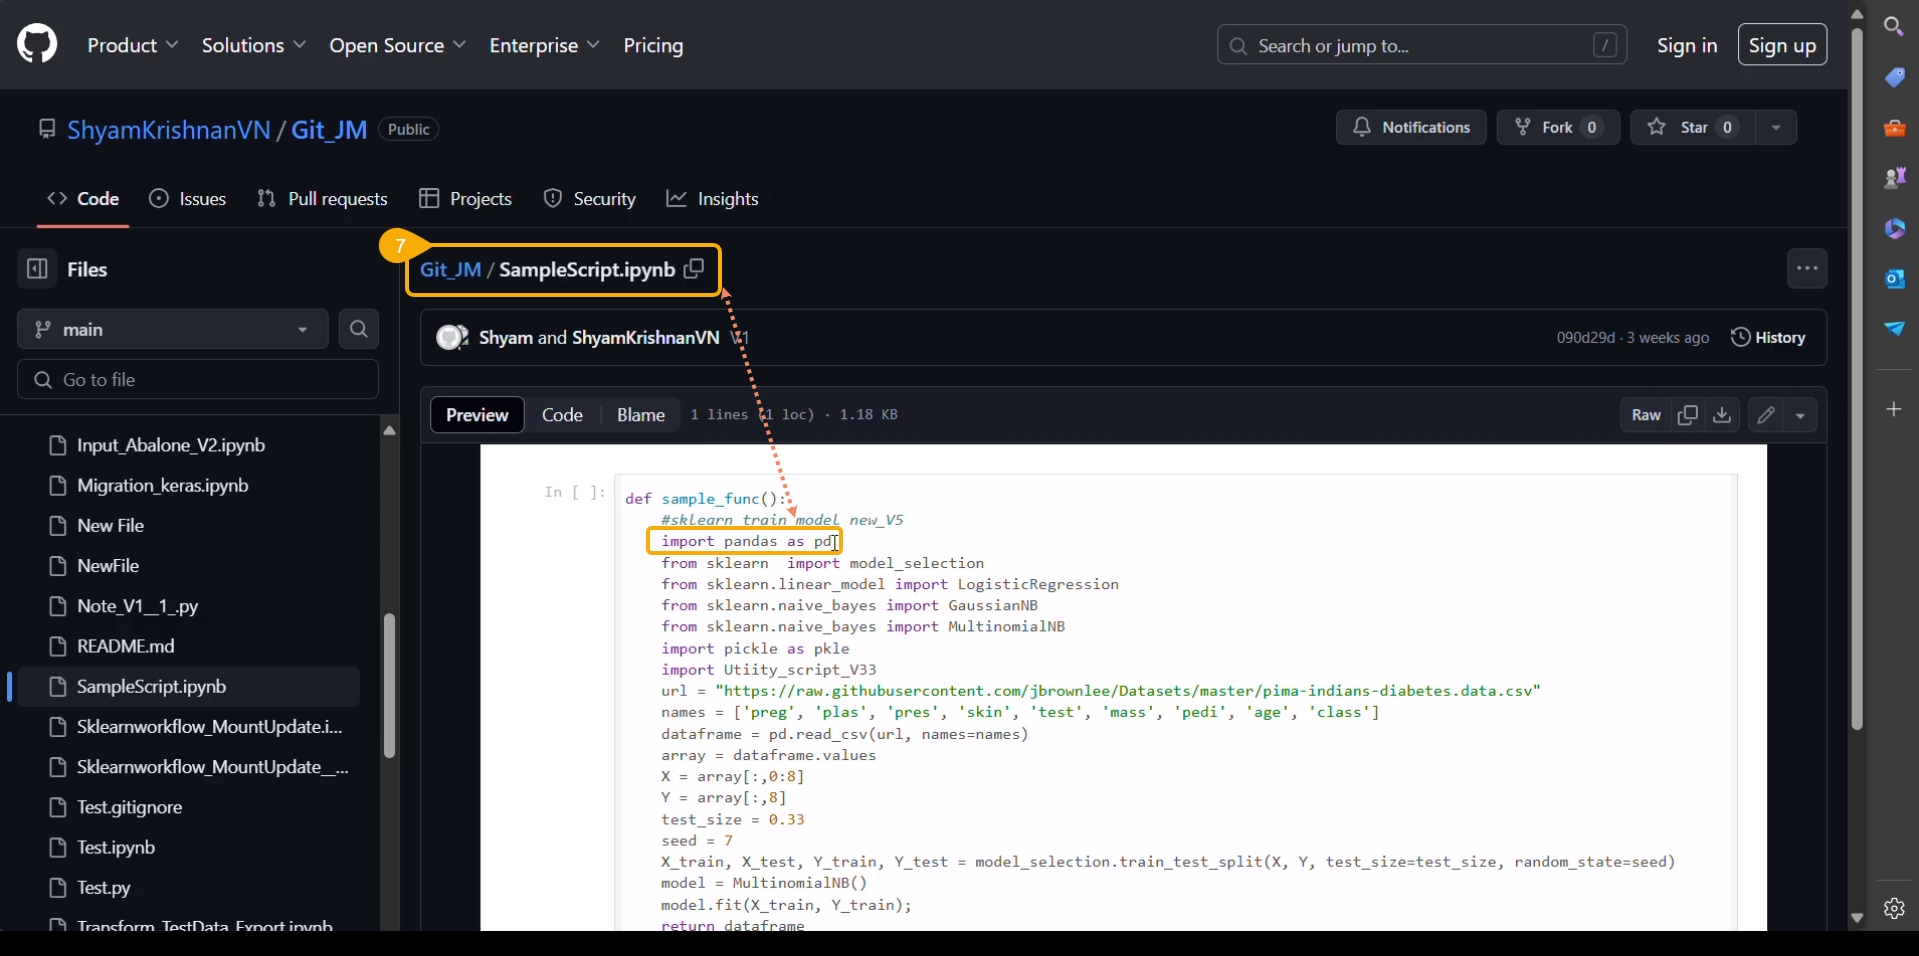Switch to Blame view toggle
The height and width of the screenshot is (956, 1919).
[641, 415]
